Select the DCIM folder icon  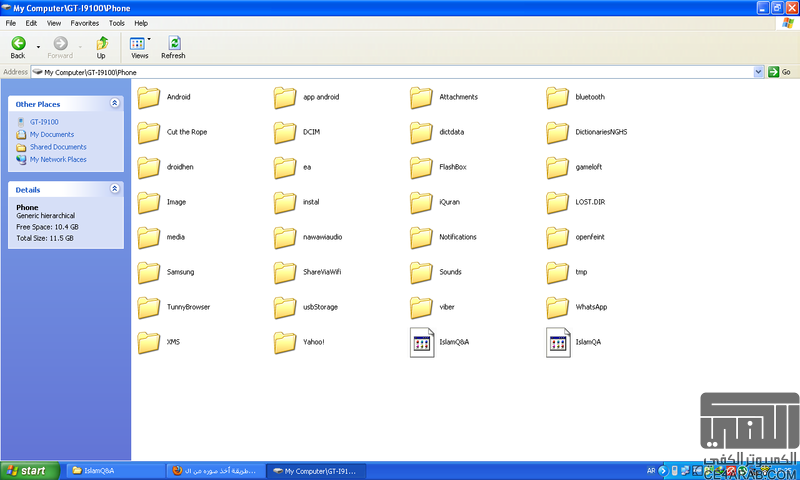[285, 133]
